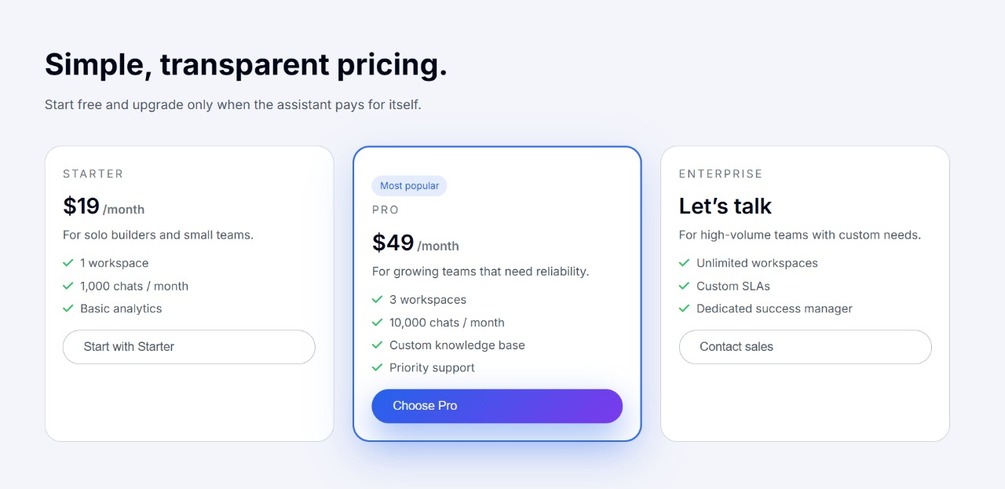Image resolution: width=1005 pixels, height=489 pixels.
Task: Click checkmark next to 1,000 chats / month
Action: (68, 286)
